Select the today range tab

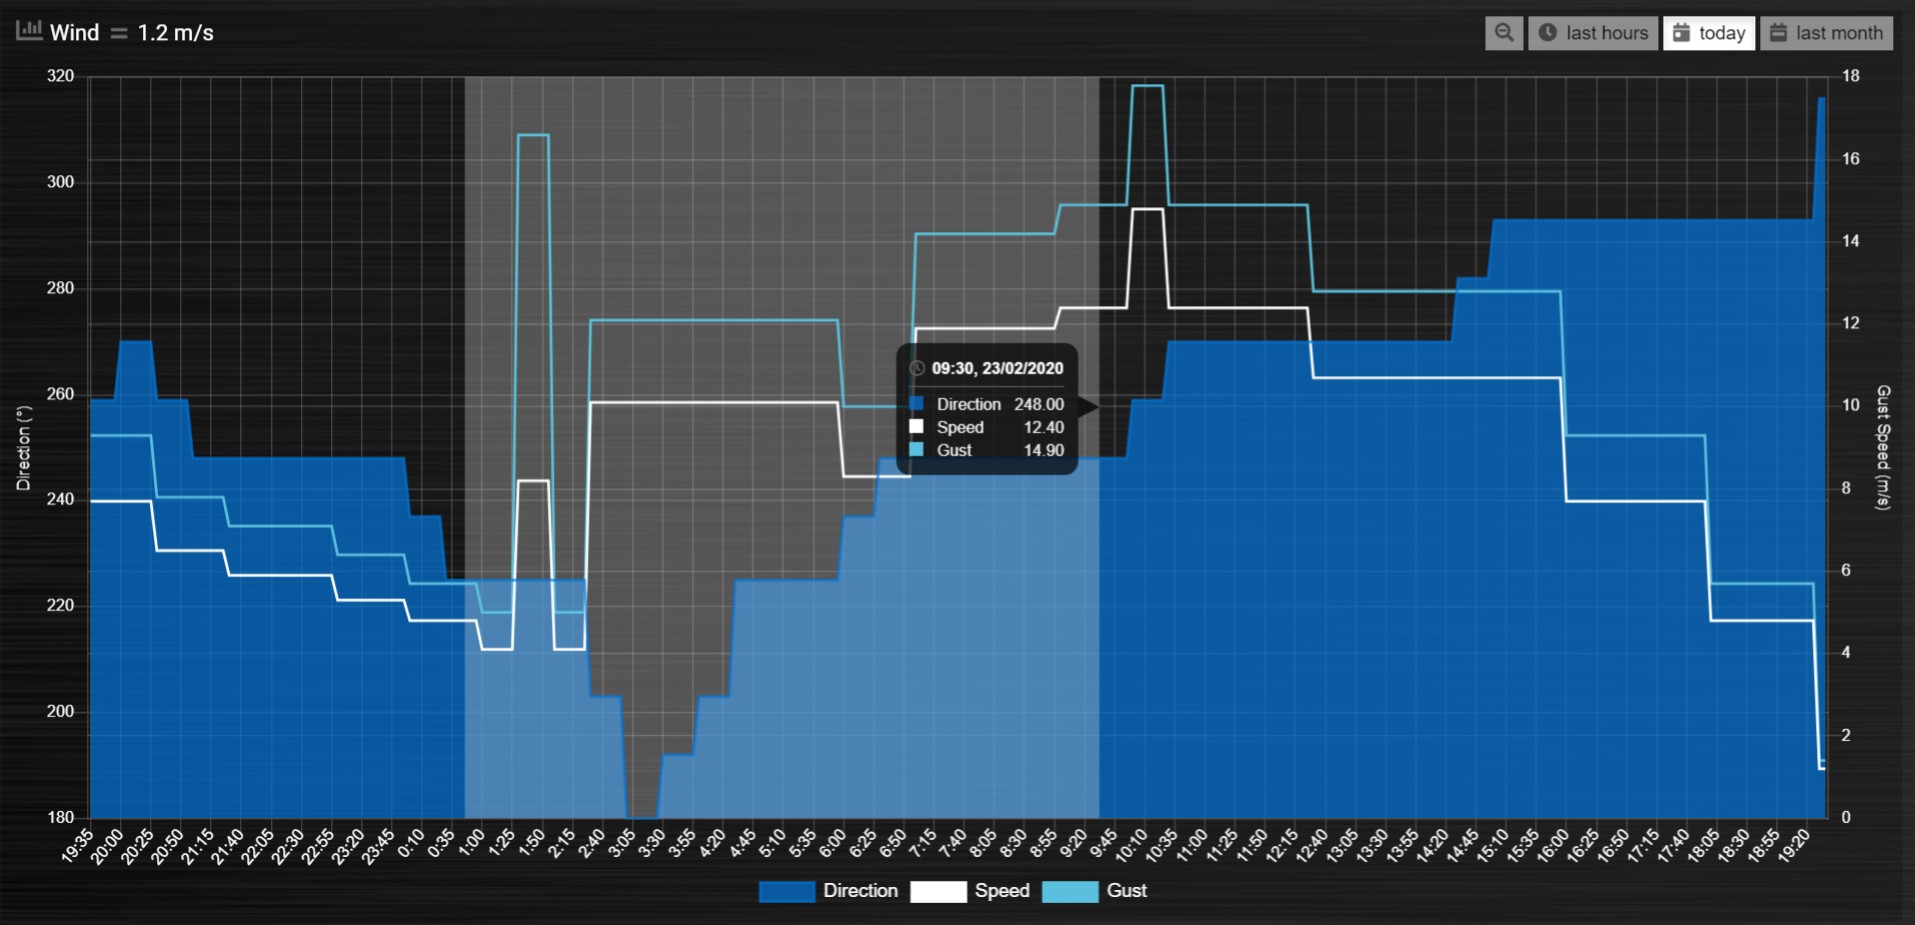pos(1708,32)
